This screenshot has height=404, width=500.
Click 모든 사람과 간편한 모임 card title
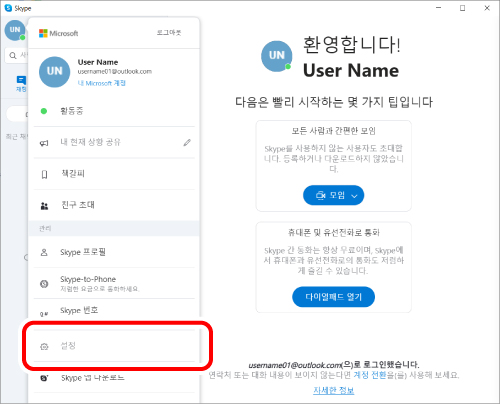coord(333,131)
